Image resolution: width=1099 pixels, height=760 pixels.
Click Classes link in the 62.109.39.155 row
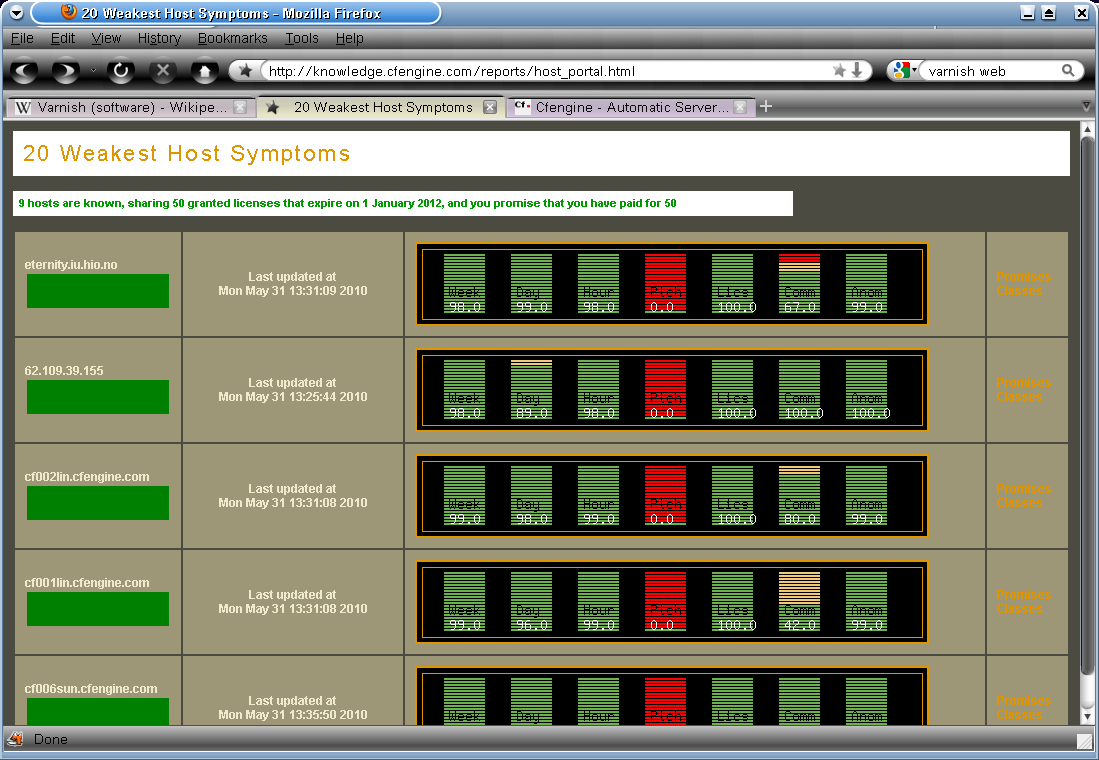(1019, 397)
